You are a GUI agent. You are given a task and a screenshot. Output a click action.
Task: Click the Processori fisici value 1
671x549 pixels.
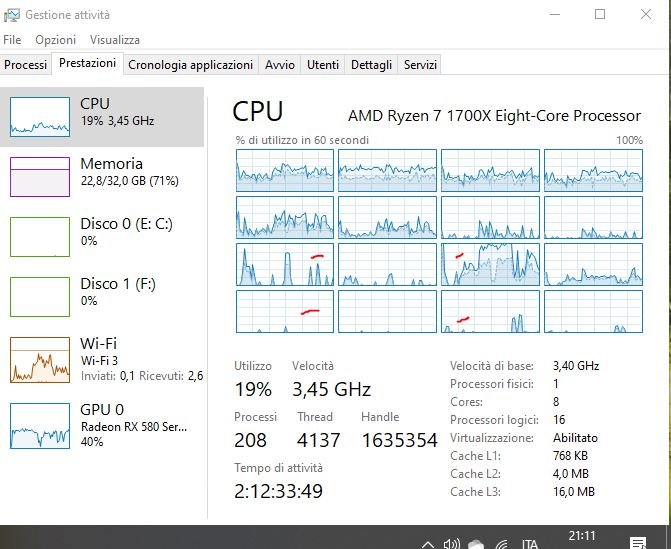click(556, 384)
